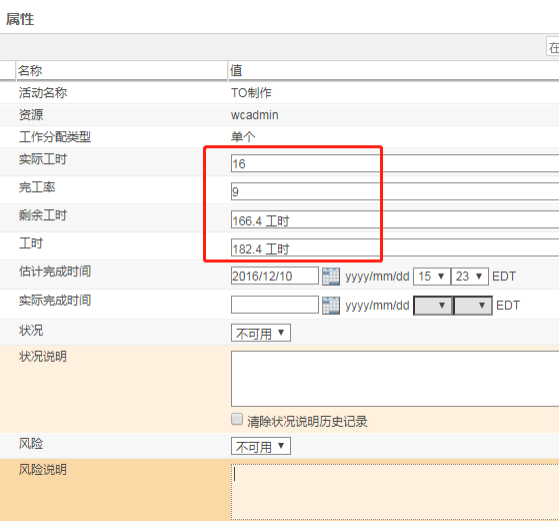
Task: Open empty minute dropdown for 实际完成时间
Action: coord(473,306)
